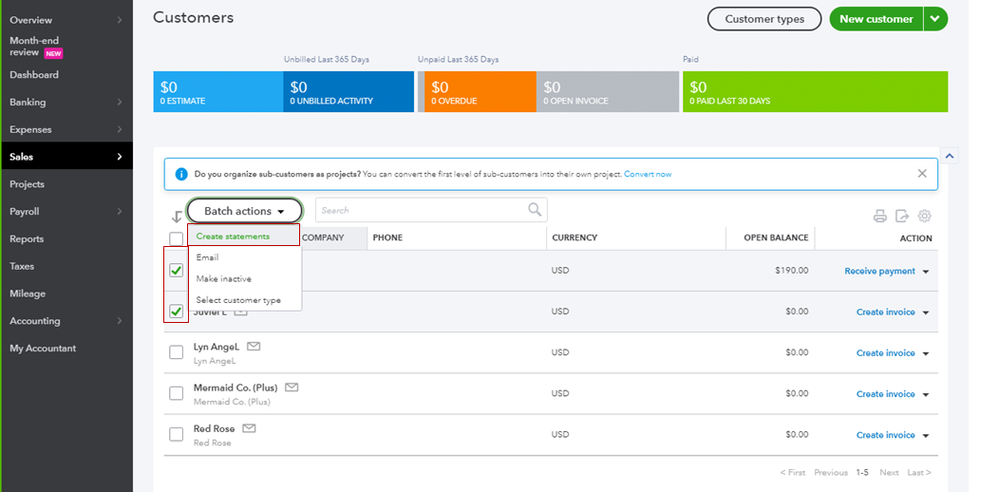
Task: Click the export to Excel icon
Action: tap(902, 216)
